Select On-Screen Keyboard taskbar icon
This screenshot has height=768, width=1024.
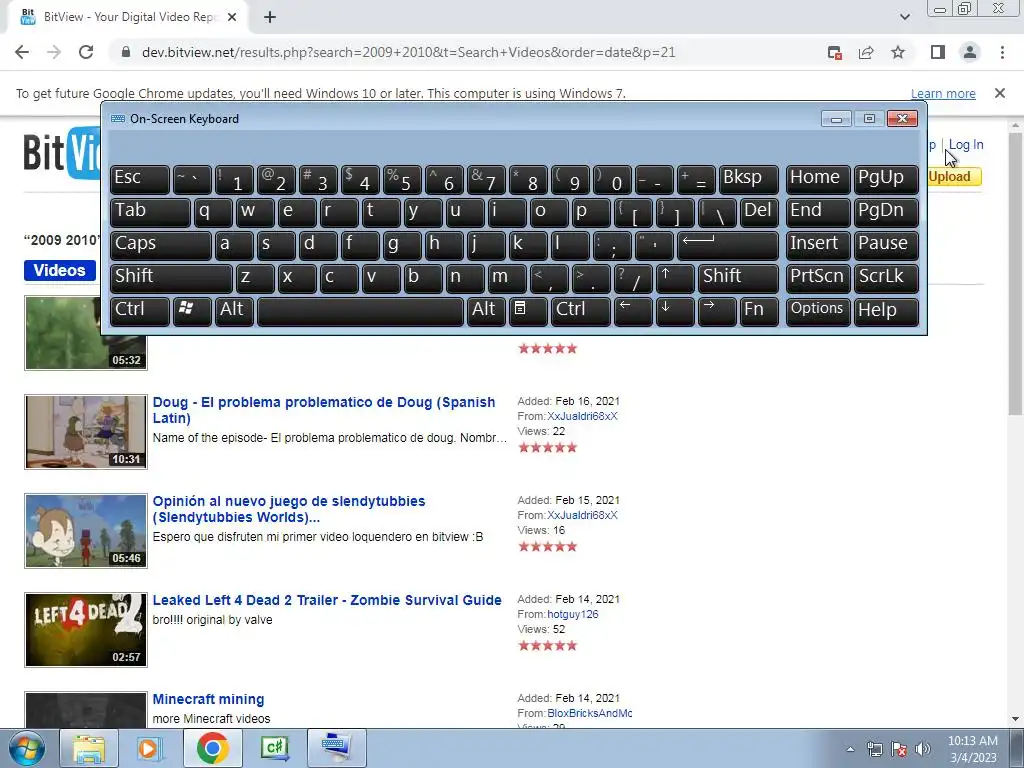[x=336, y=748]
